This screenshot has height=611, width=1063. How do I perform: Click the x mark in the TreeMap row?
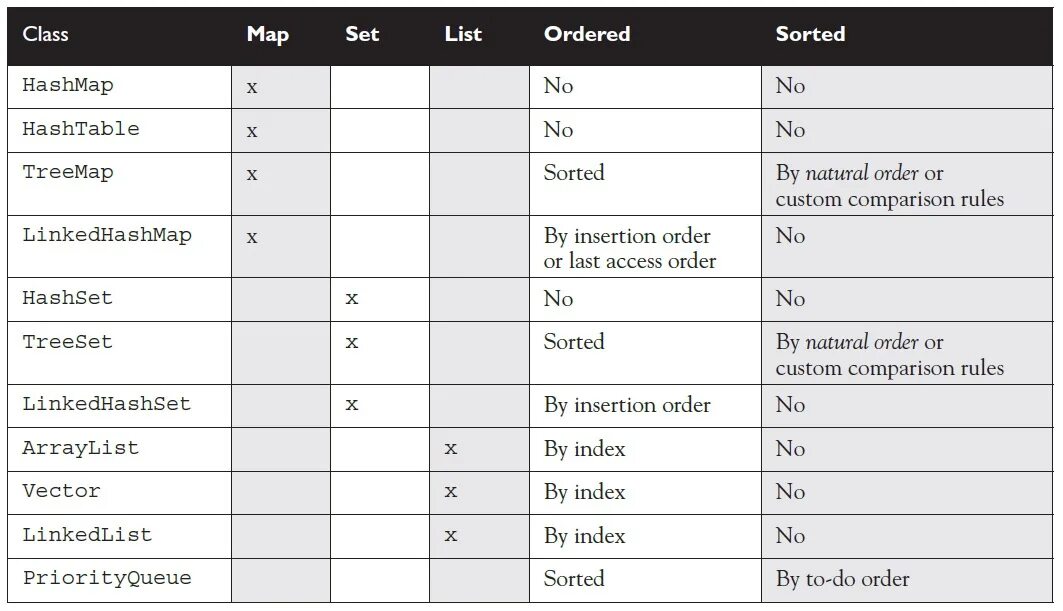point(252,174)
